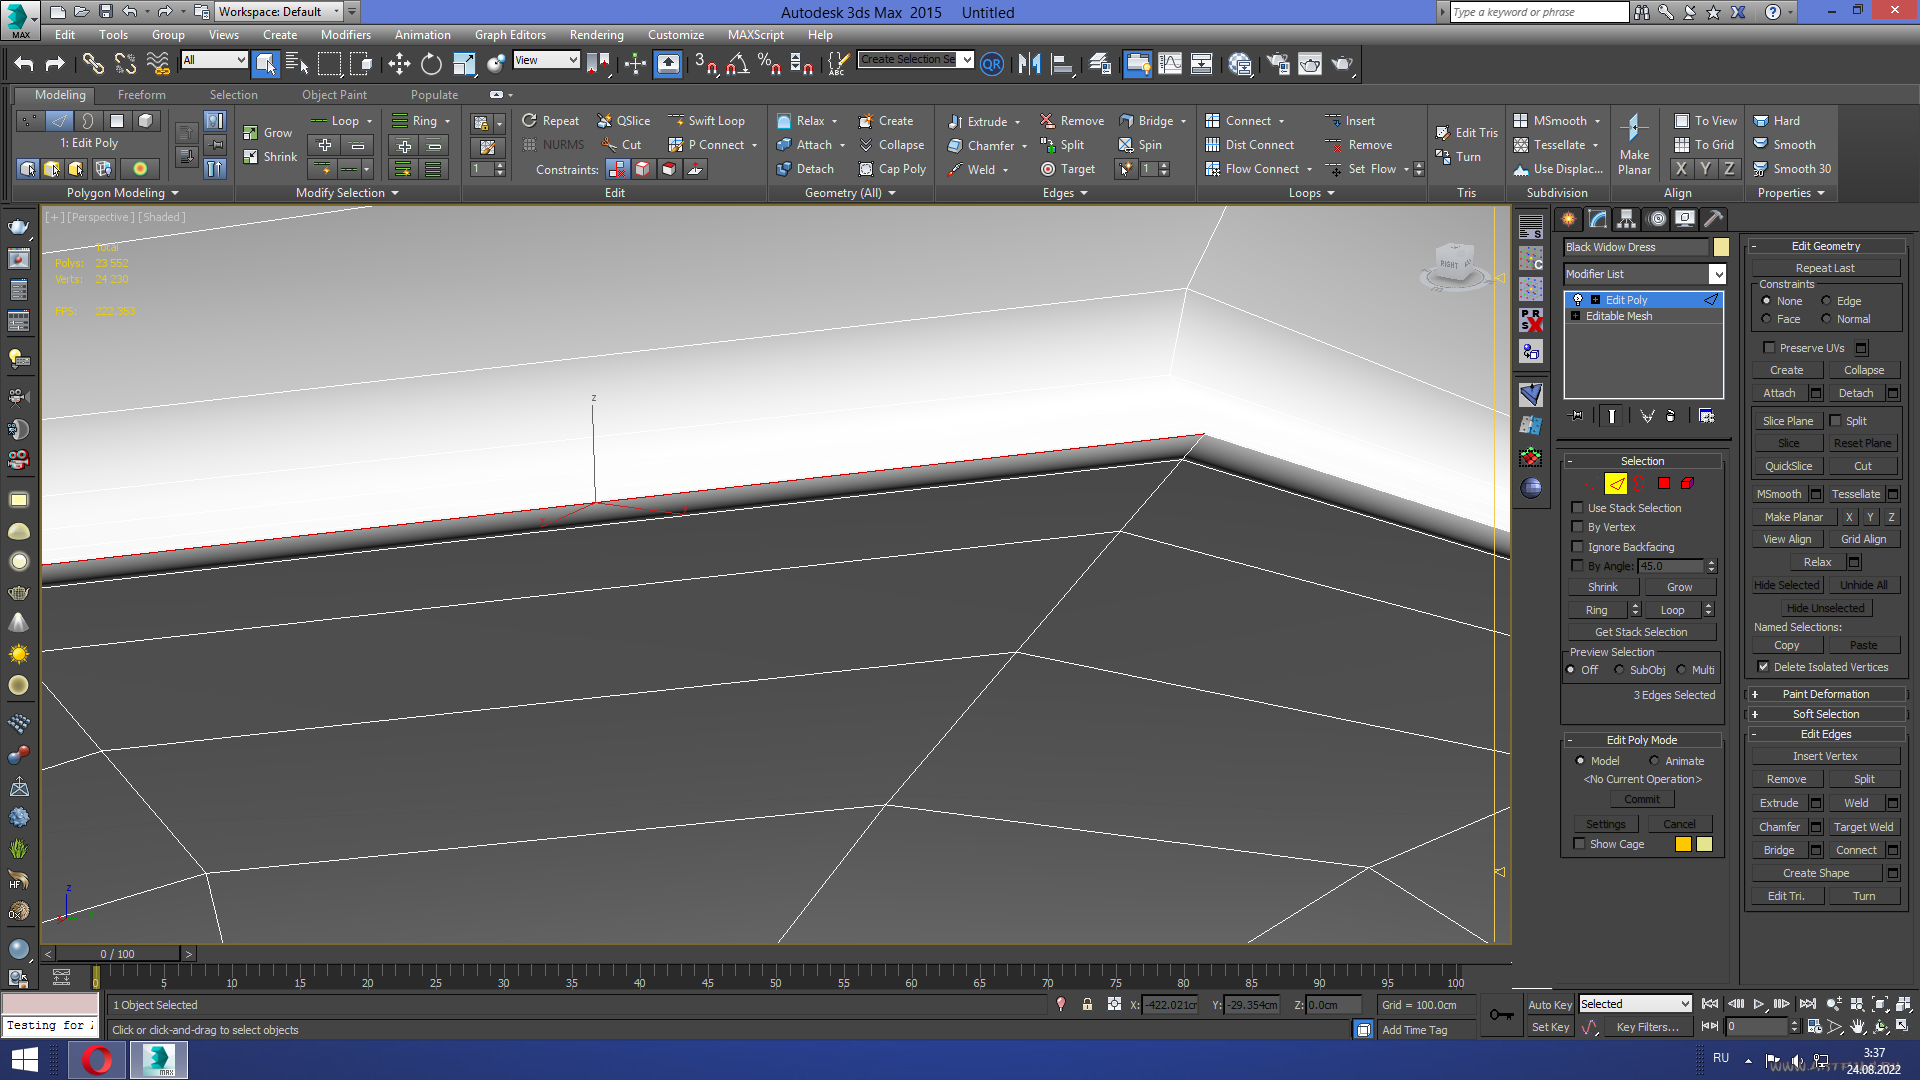This screenshot has height=1080, width=1920.
Task: Select the Move transform tool
Action: click(x=399, y=64)
